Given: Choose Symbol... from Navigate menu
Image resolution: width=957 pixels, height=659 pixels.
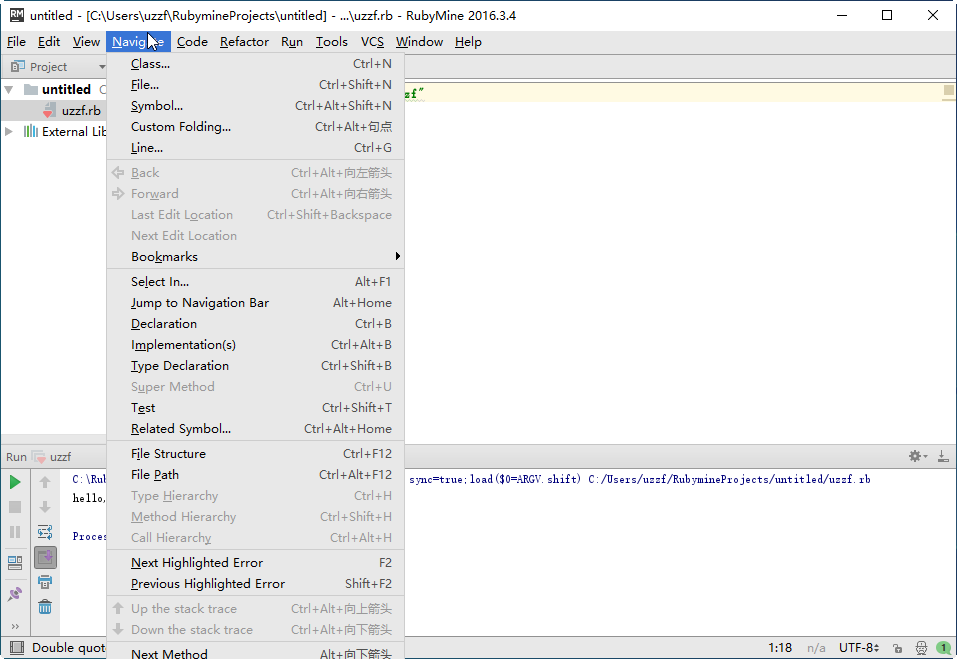Looking at the screenshot, I should [x=255, y=106].
